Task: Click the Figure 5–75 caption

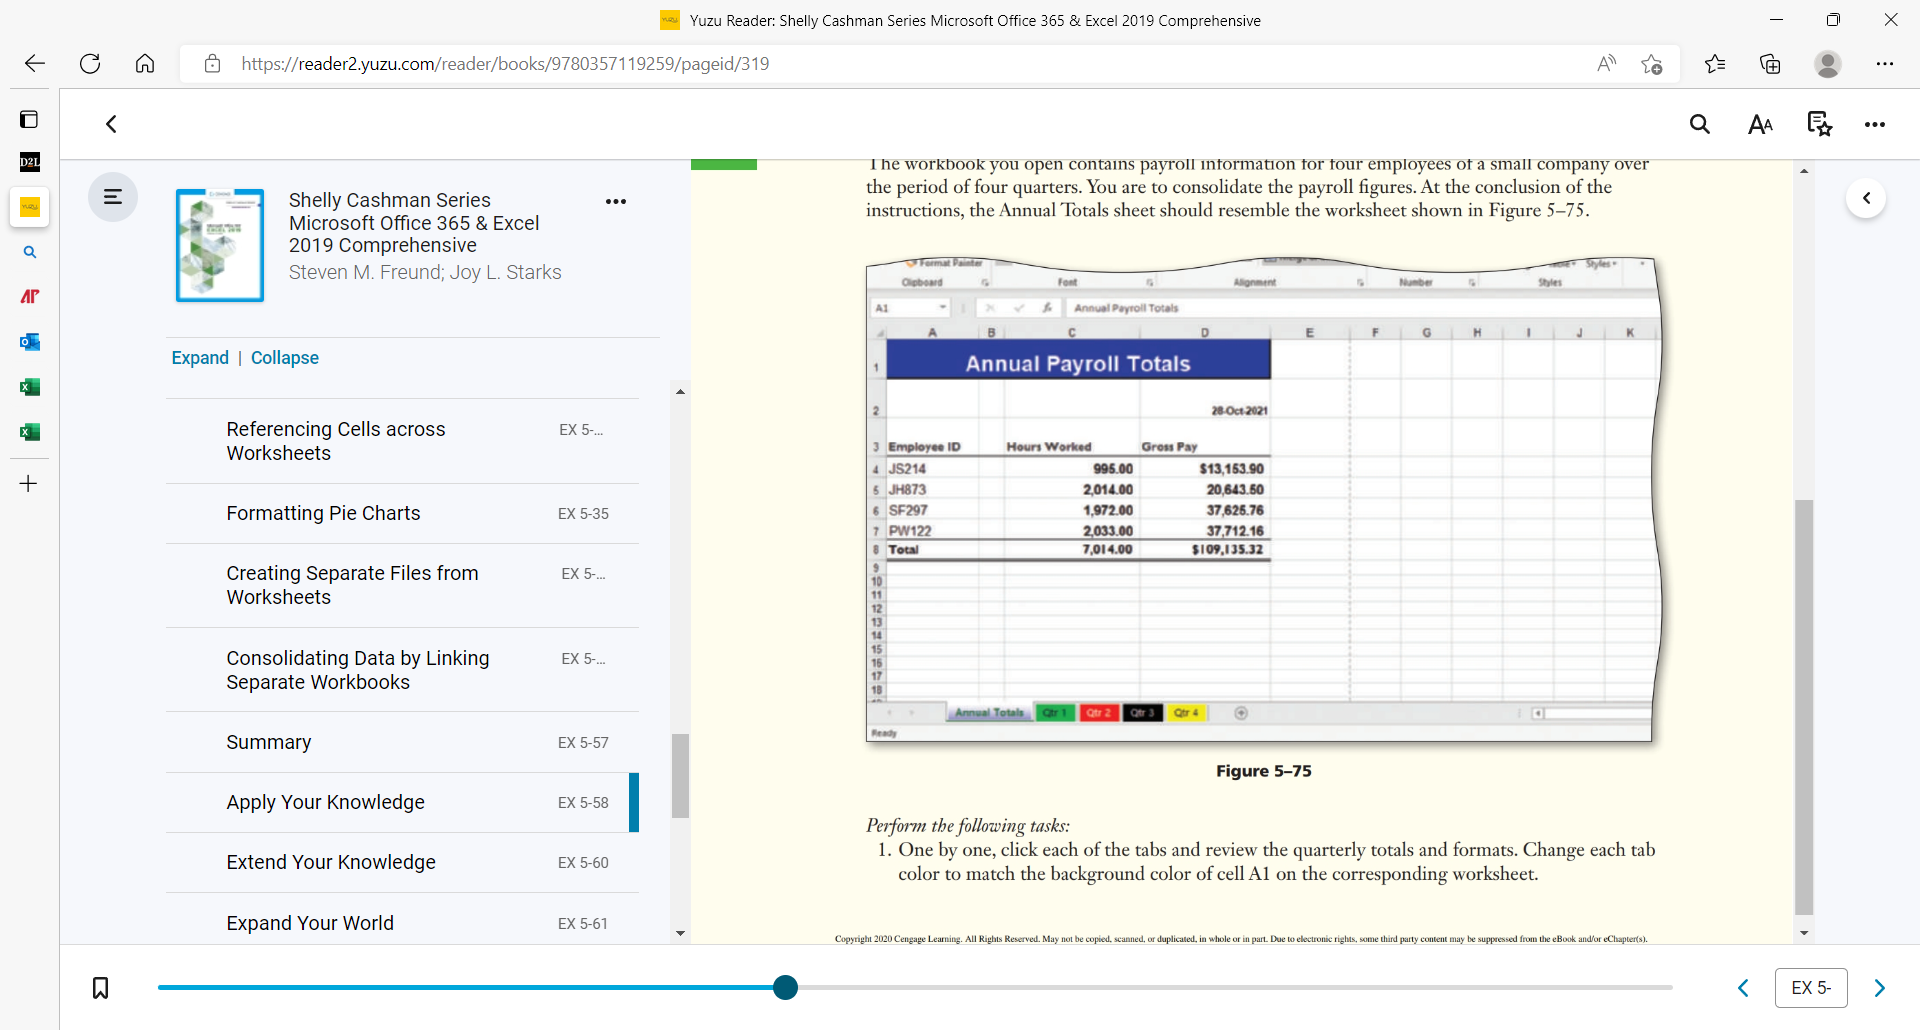Action: click(x=1264, y=771)
